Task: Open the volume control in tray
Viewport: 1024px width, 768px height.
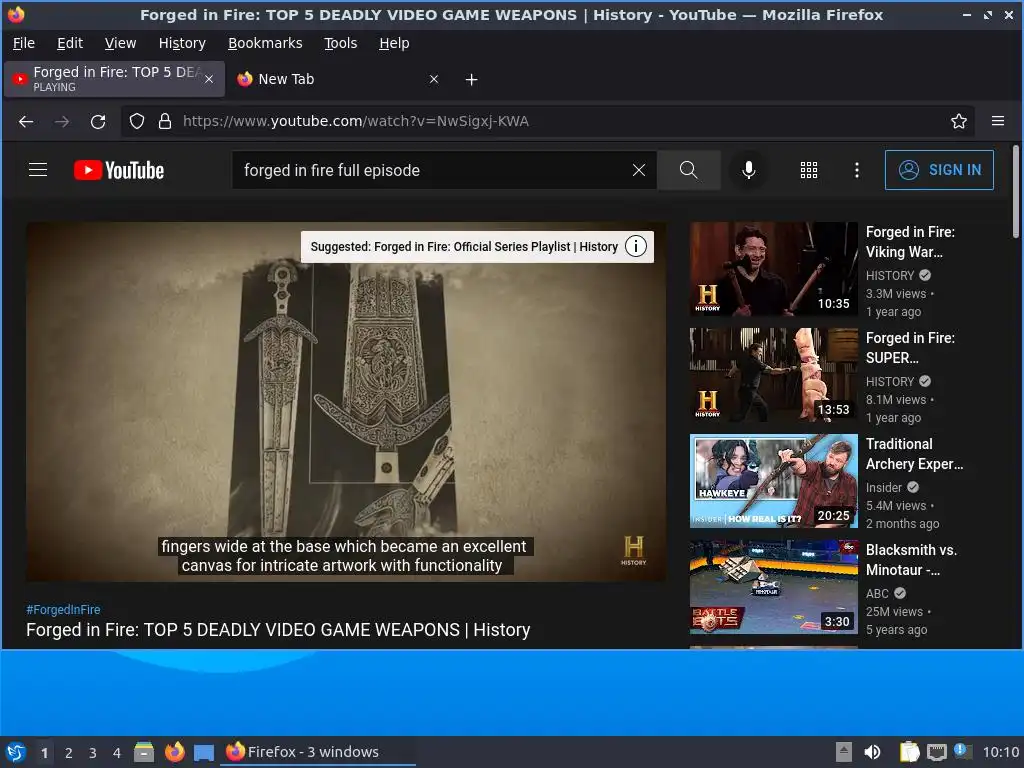Action: [872, 752]
